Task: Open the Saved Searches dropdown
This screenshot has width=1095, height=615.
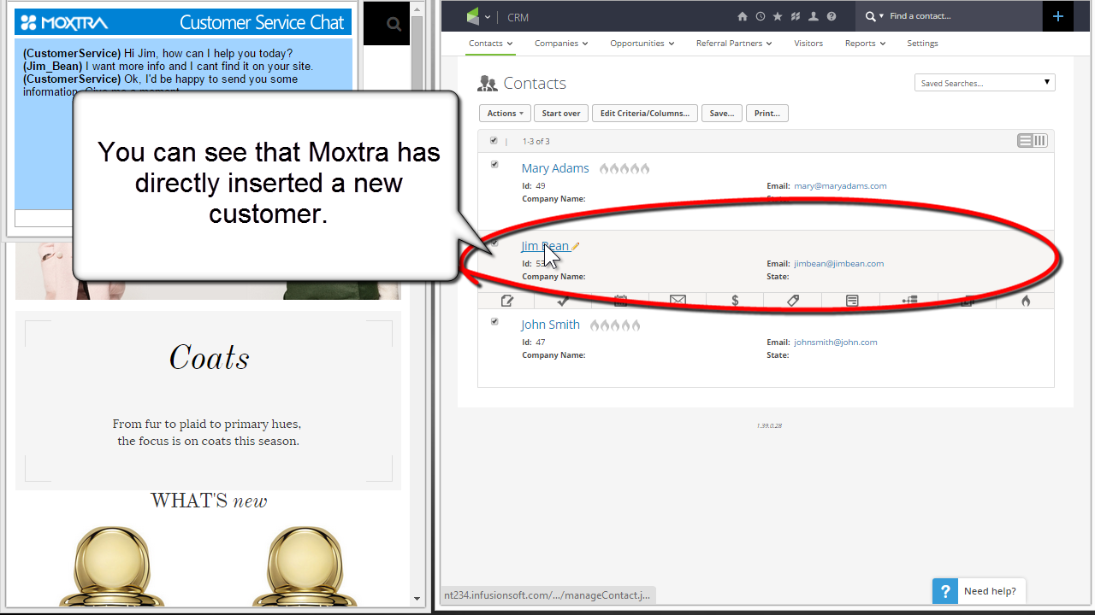Action: [x=985, y=82]
